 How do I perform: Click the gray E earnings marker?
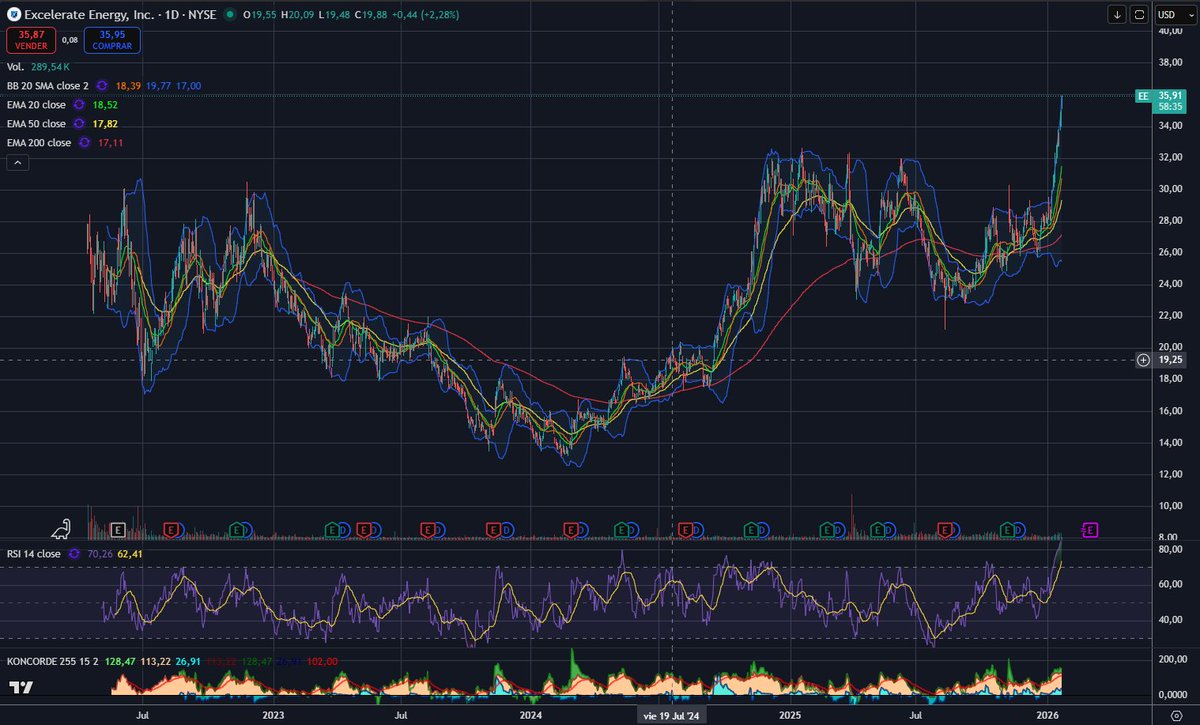point(118,529)
